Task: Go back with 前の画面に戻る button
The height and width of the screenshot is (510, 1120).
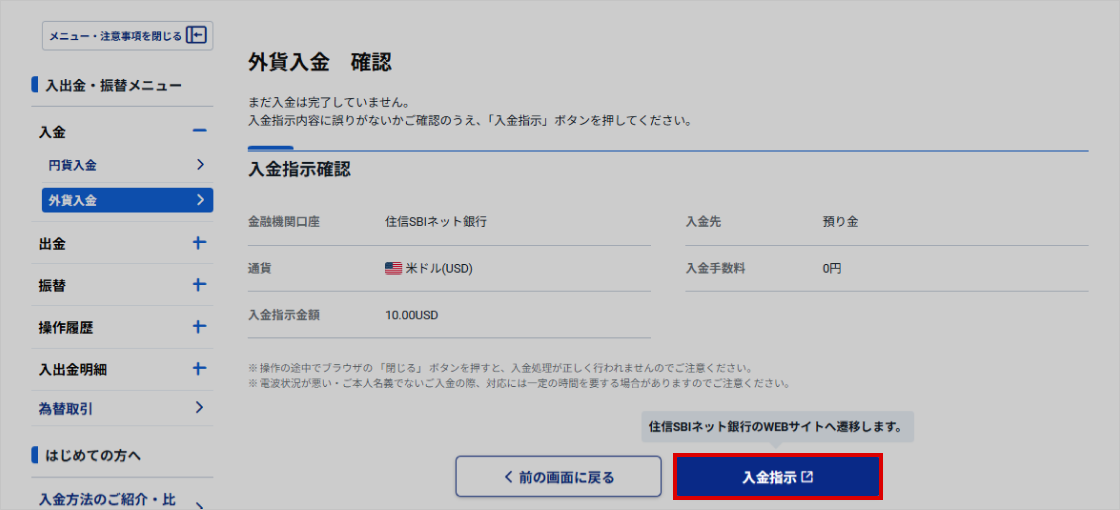Action: [558, 477]
